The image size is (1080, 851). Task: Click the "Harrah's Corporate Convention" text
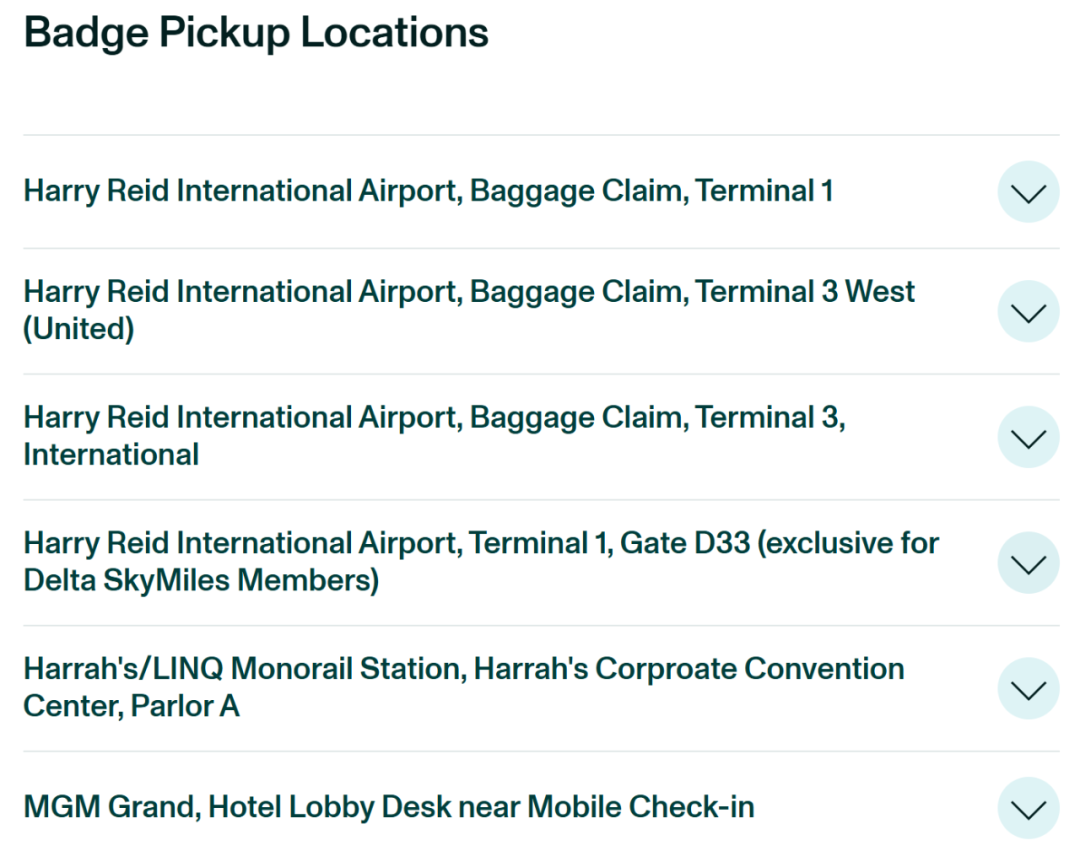tap(689, 669)
